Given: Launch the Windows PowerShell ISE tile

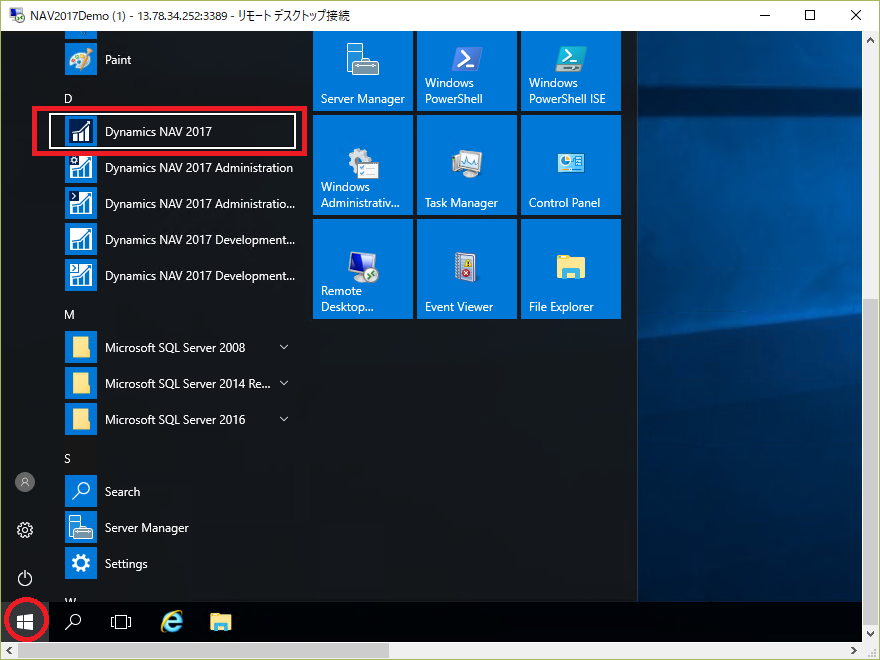Looking at the screenshot, I should (x=571, y=71).
